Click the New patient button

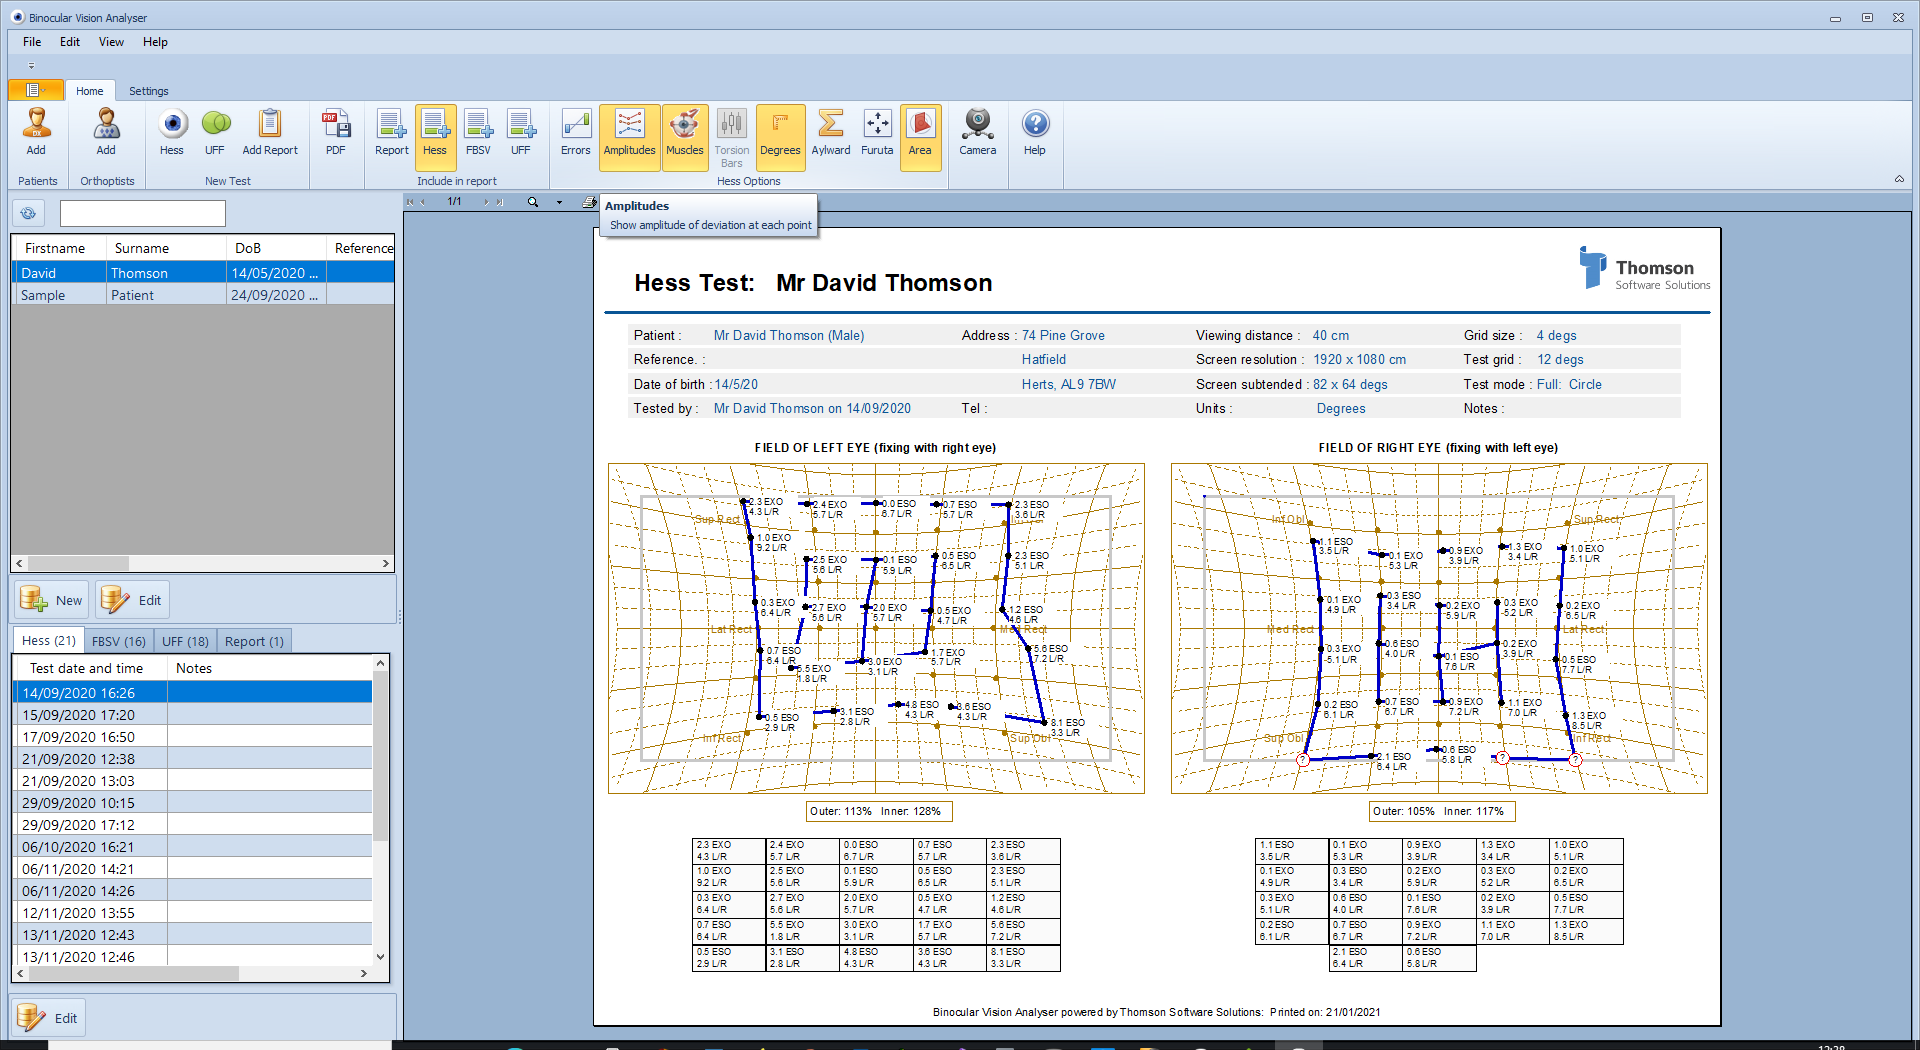52,600
